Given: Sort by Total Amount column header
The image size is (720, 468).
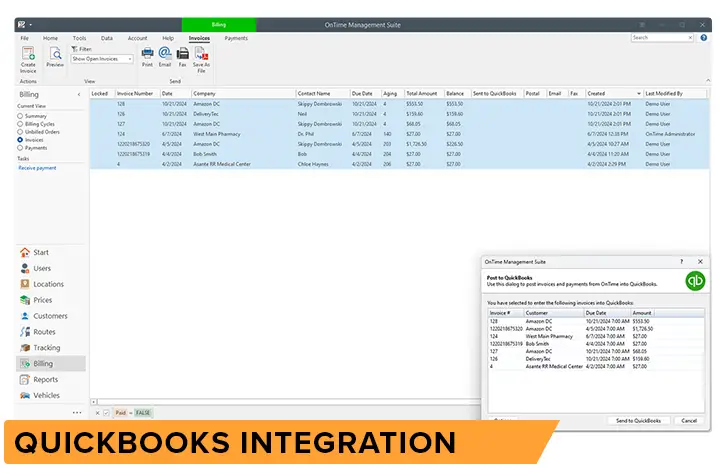Looking at the screenshot, I should tap(424, 93).
